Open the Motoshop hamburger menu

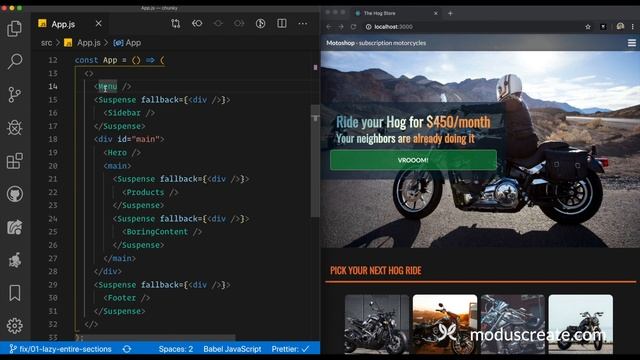(631, 43)
